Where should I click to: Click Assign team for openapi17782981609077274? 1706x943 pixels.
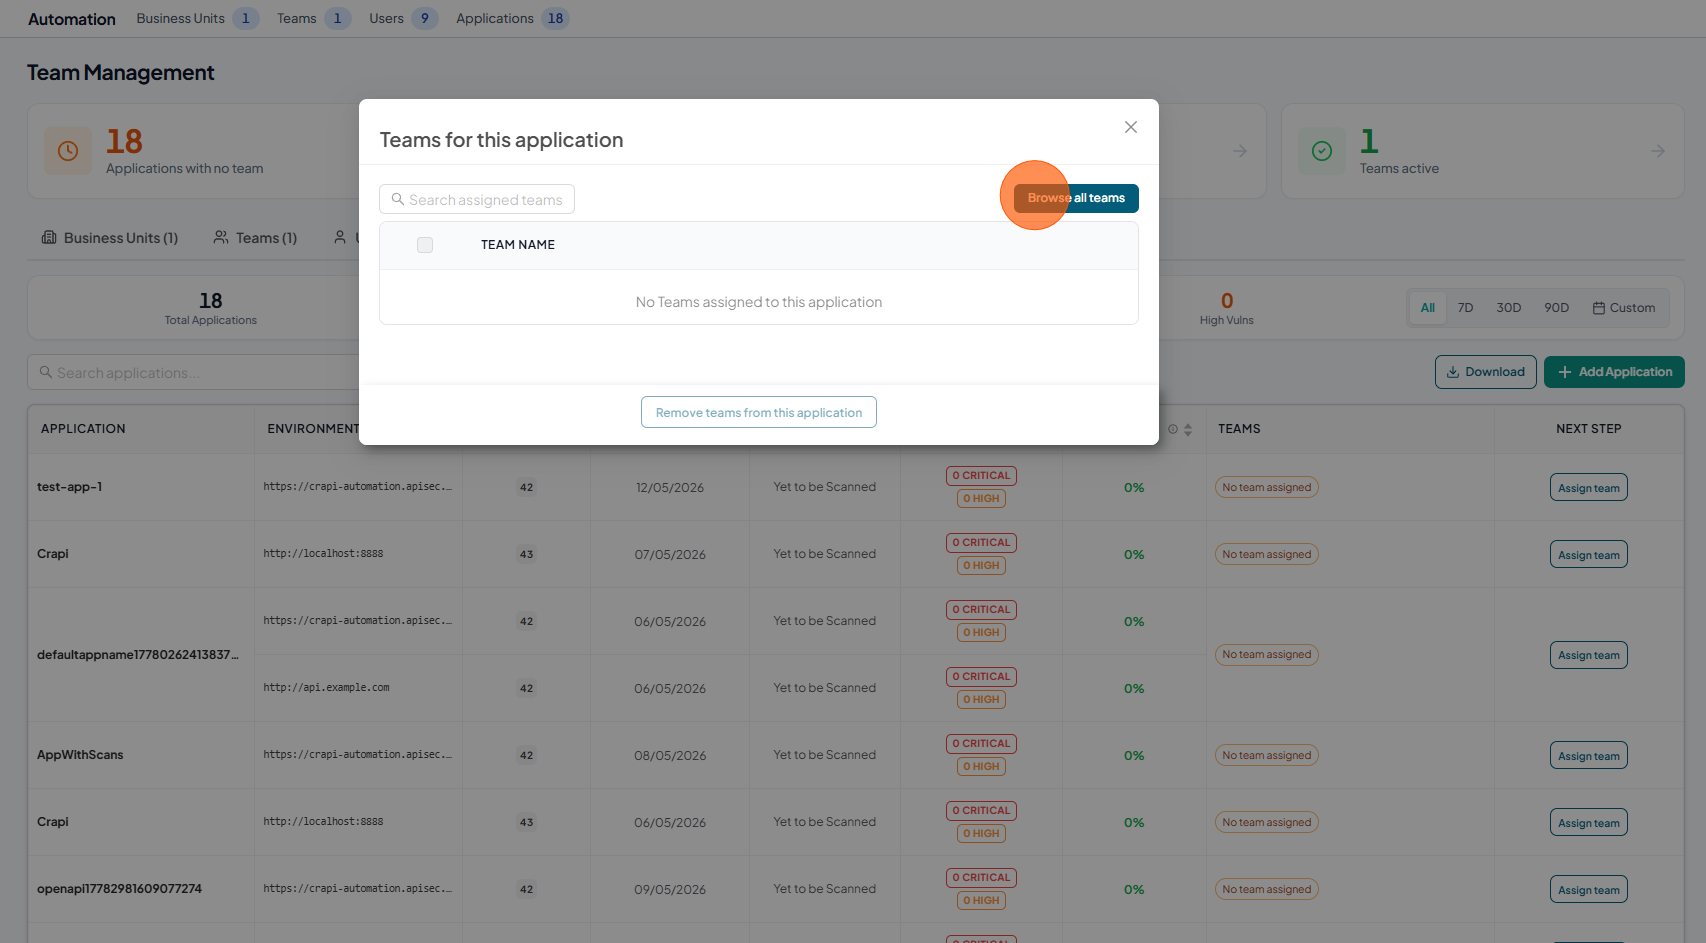pyautogui.click(x=1589, y=890)
